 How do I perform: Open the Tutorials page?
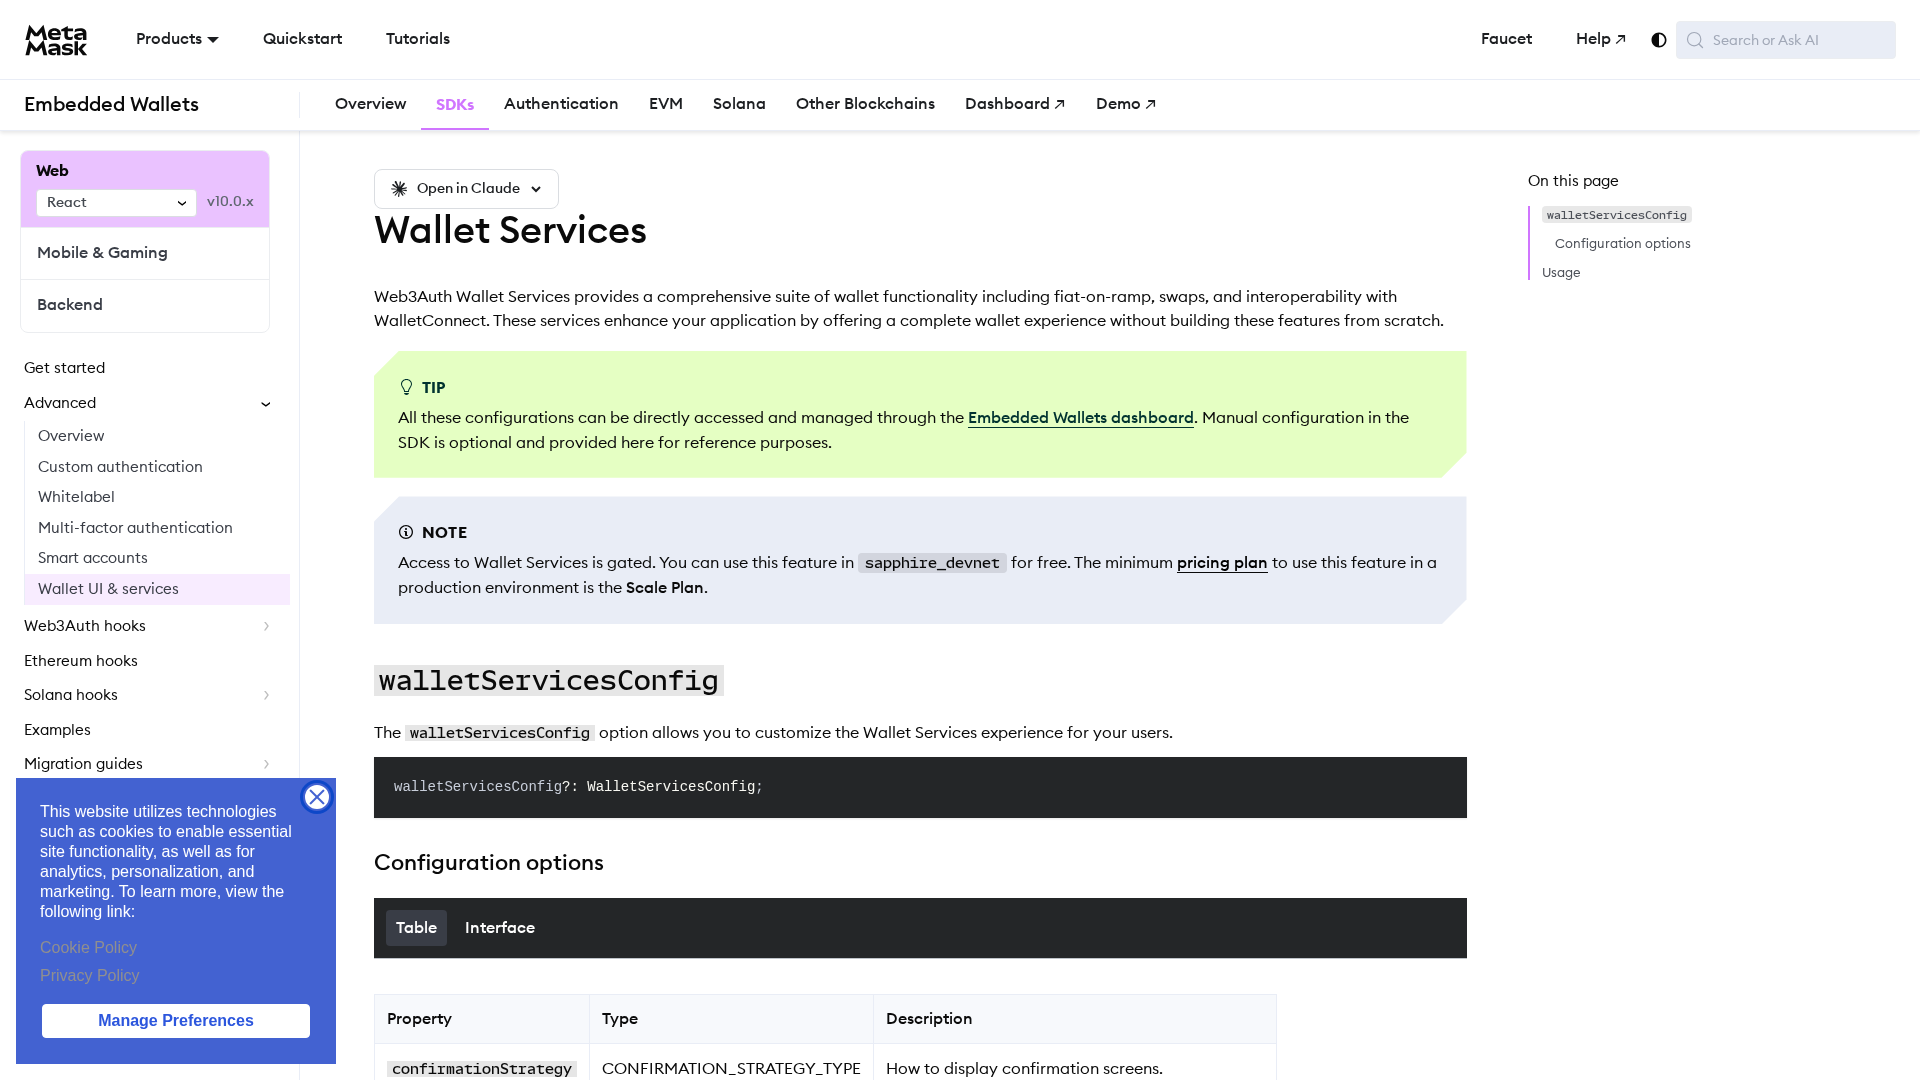418,39
